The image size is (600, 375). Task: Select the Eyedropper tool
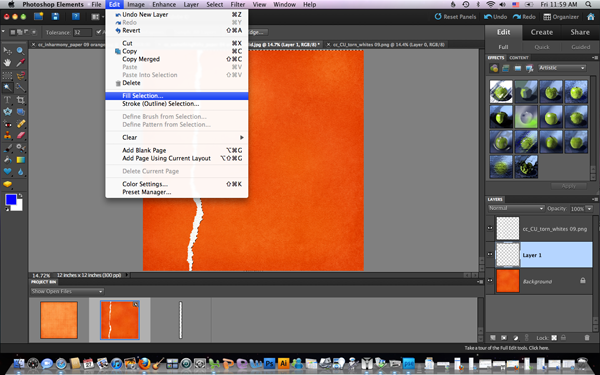point(21,63)
